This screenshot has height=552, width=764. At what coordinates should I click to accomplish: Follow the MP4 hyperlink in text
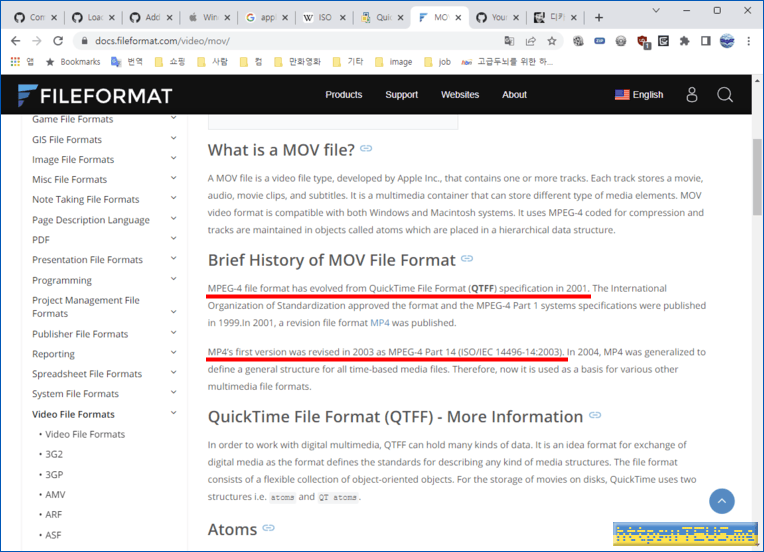pyautogui.click(x=380, y=323)
